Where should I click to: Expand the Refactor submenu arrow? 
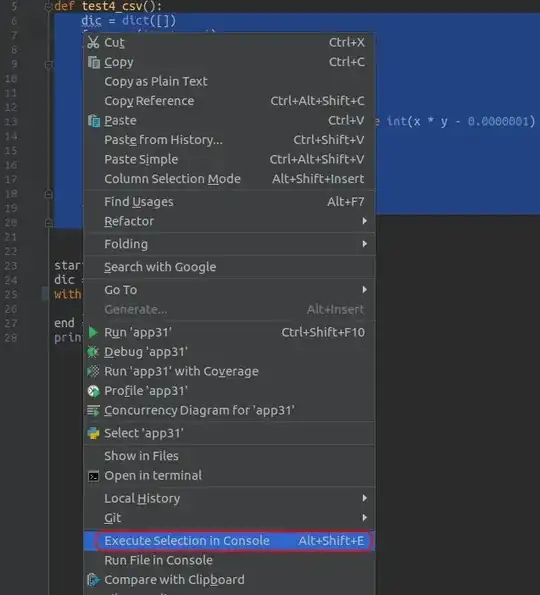click(364, 221)
